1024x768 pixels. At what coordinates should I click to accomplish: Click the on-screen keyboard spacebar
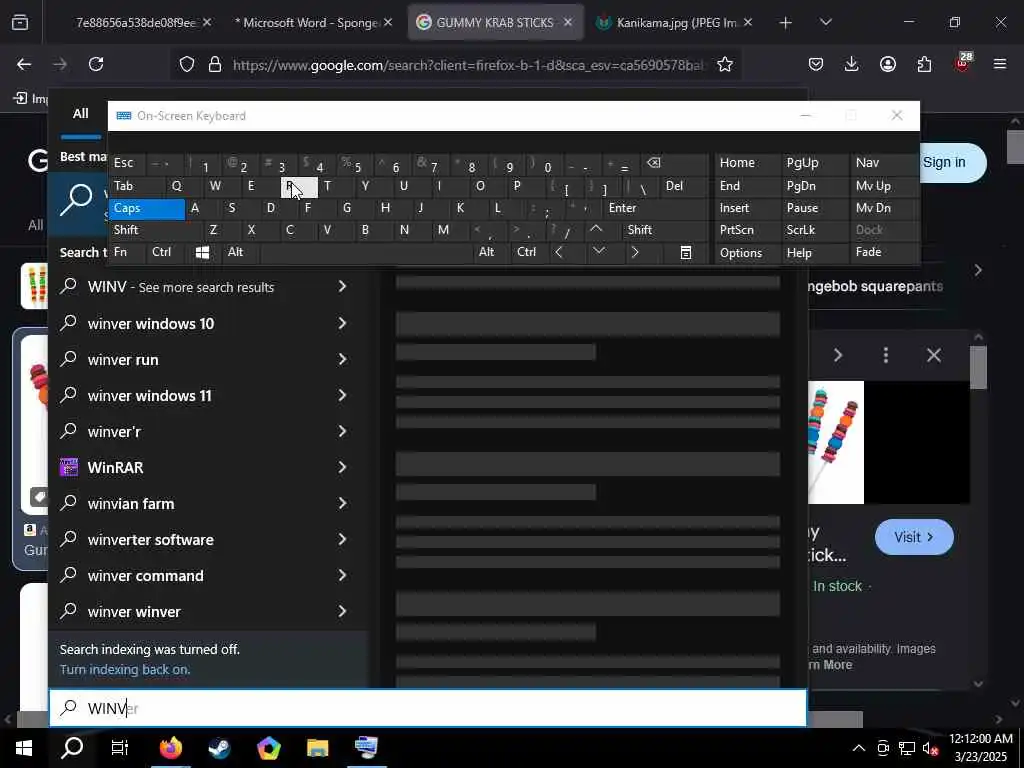[x=366, y=253]
